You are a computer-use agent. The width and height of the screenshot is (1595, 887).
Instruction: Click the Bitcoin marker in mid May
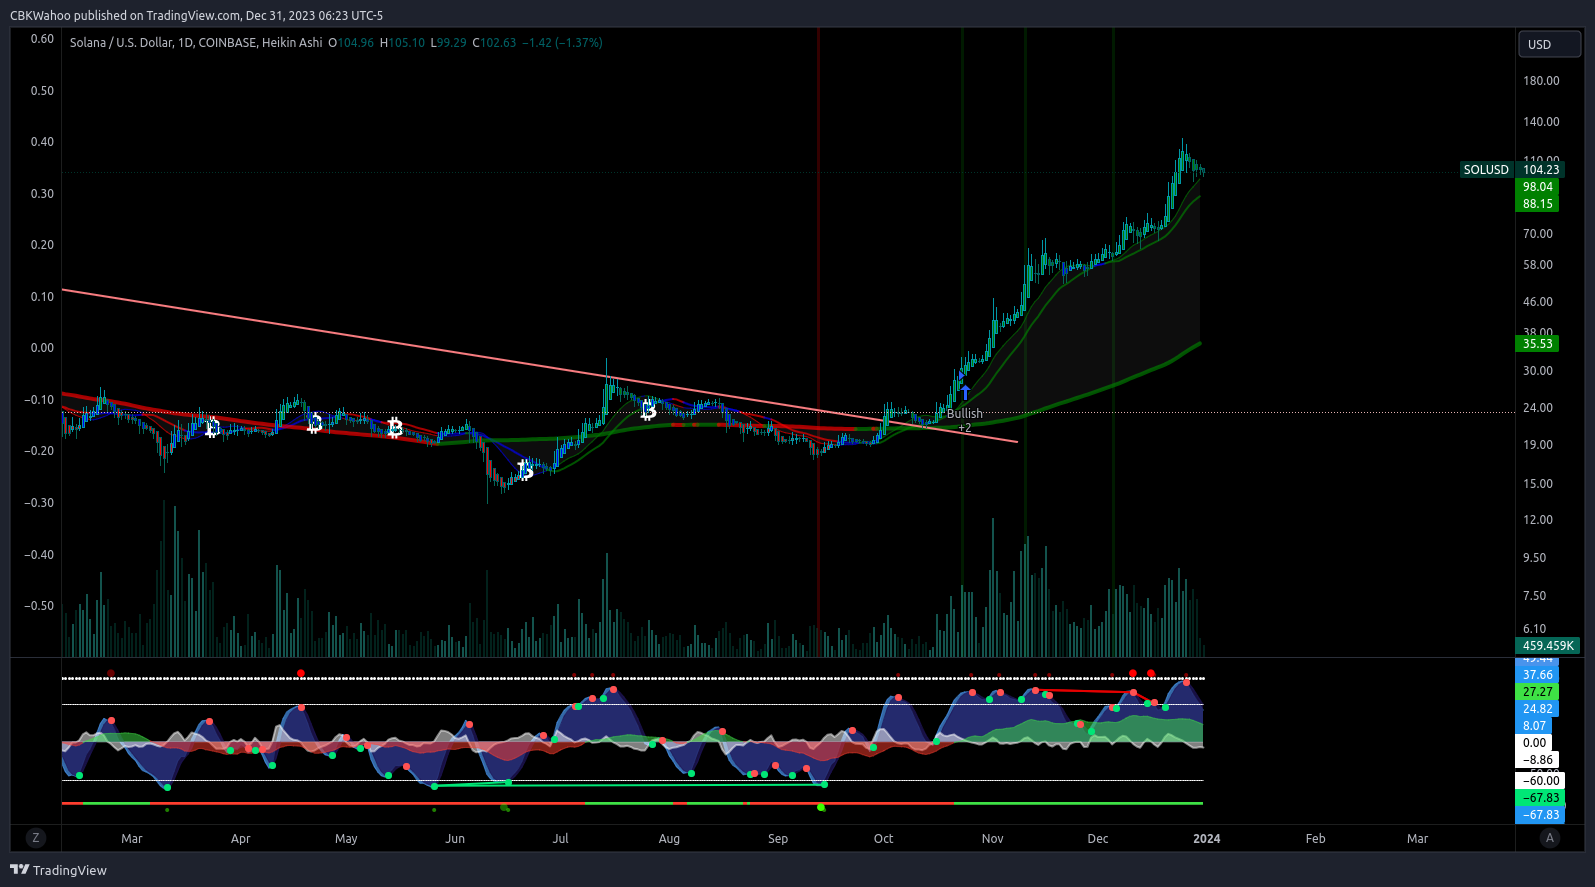(x=395, y=428)
